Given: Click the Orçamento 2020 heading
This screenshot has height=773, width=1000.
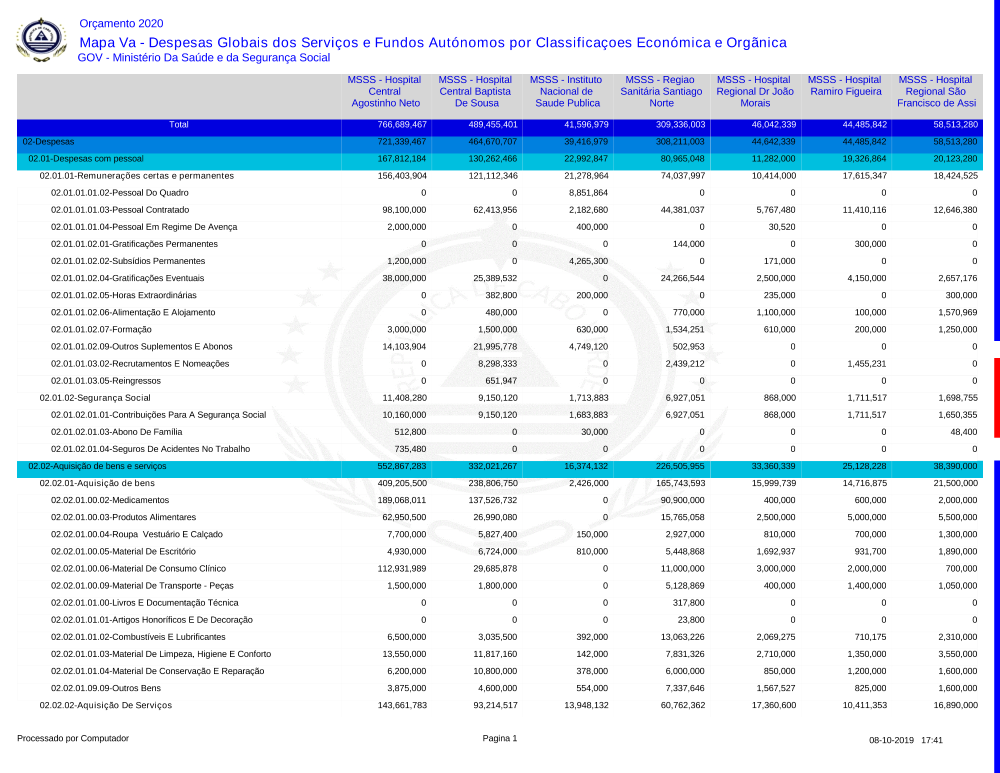Looking at the screenshot, I should pos(120,23).
